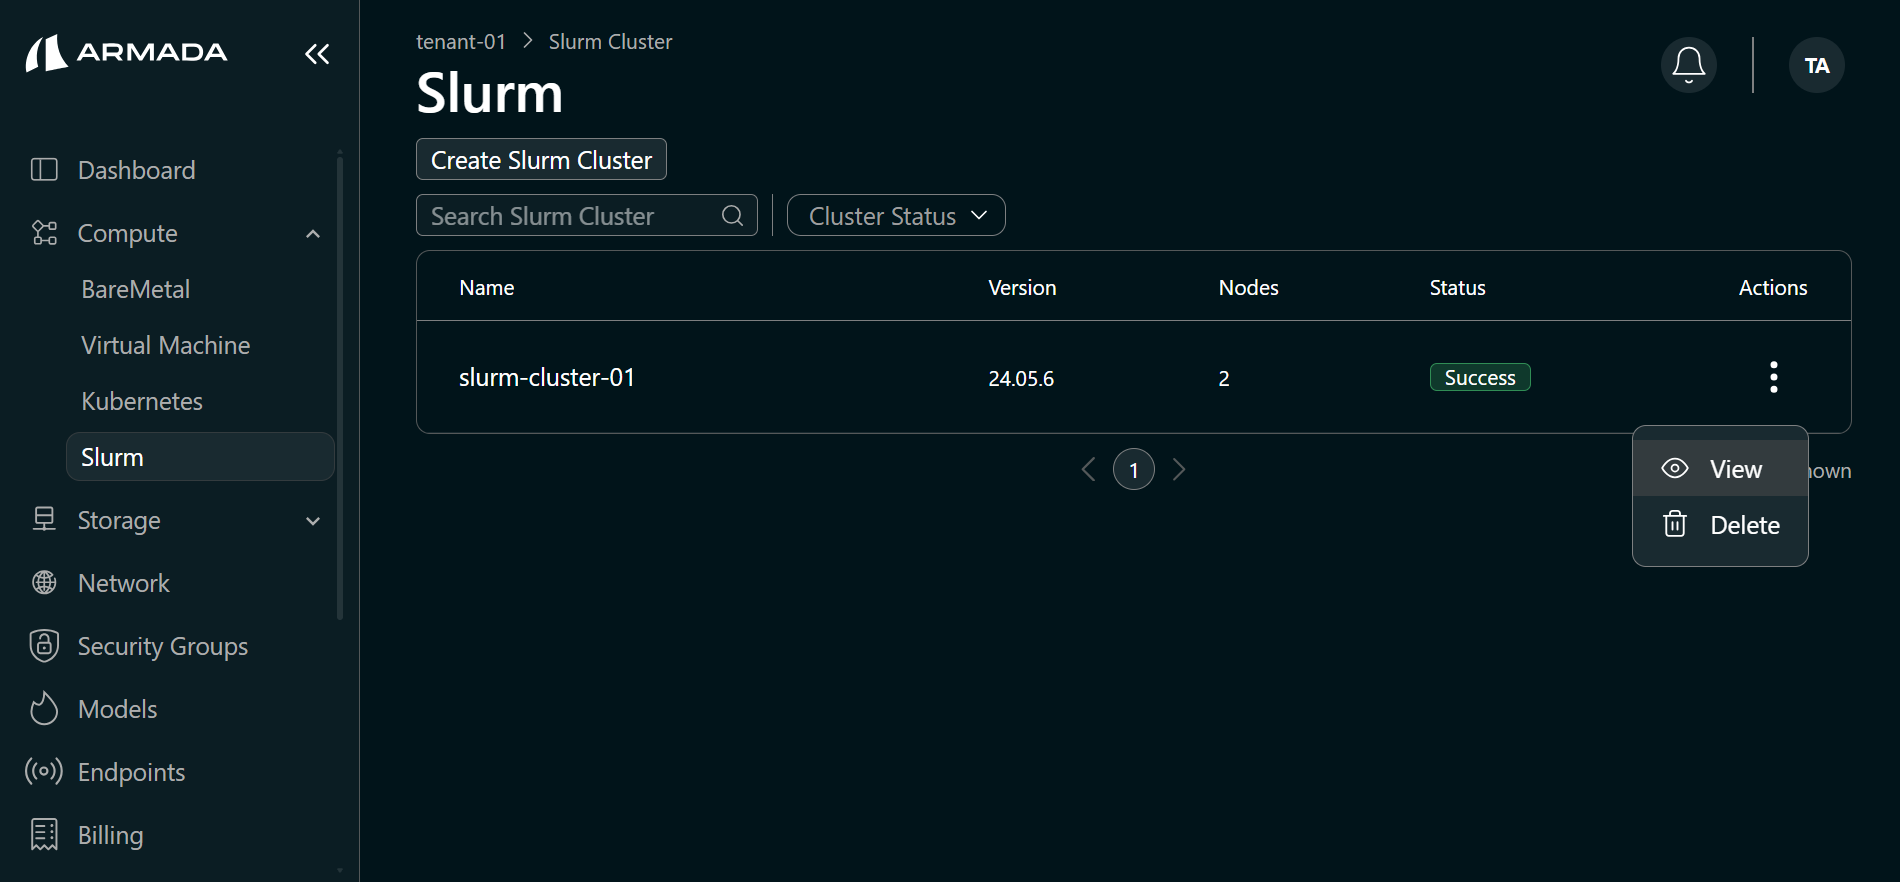Click the nodes count 2

1224,378
